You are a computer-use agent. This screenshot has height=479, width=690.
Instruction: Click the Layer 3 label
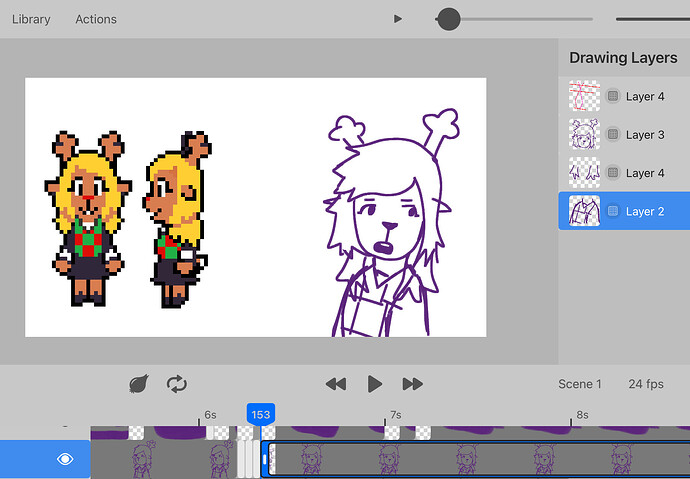tap(645, 135)
